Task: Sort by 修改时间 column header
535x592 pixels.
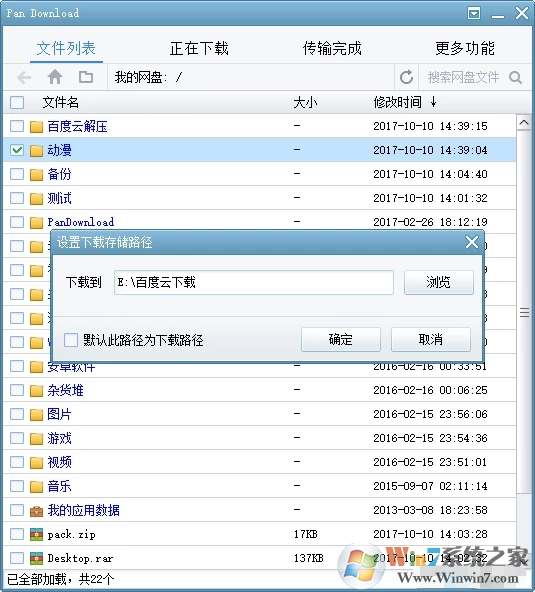Action: [x=398, y=102]
